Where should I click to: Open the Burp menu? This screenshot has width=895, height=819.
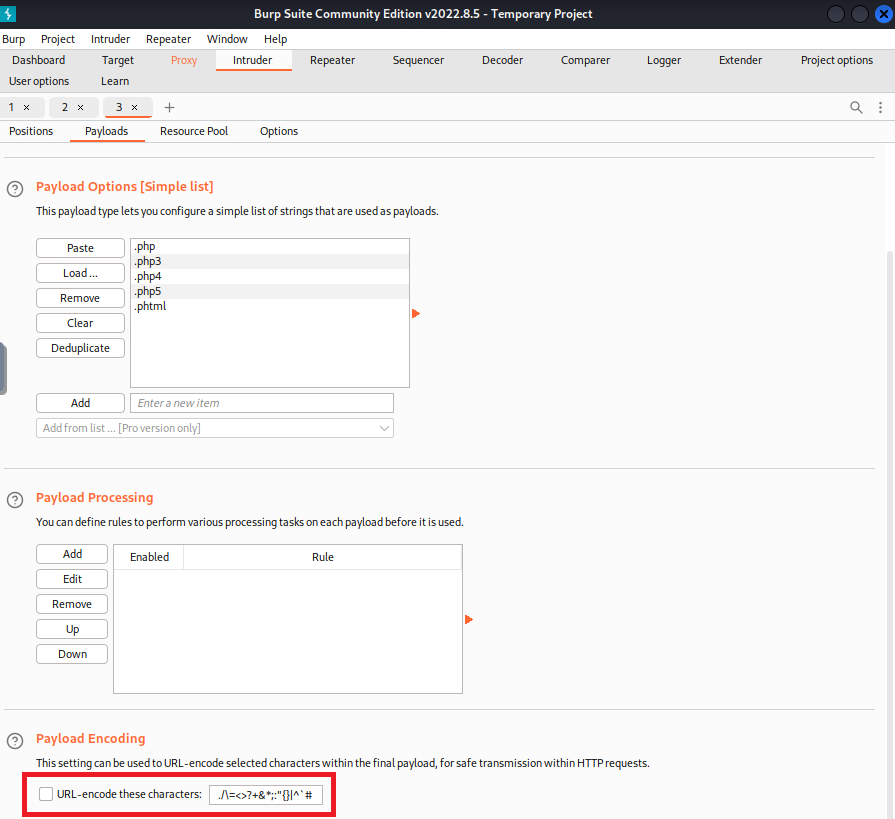pos(14,39)
